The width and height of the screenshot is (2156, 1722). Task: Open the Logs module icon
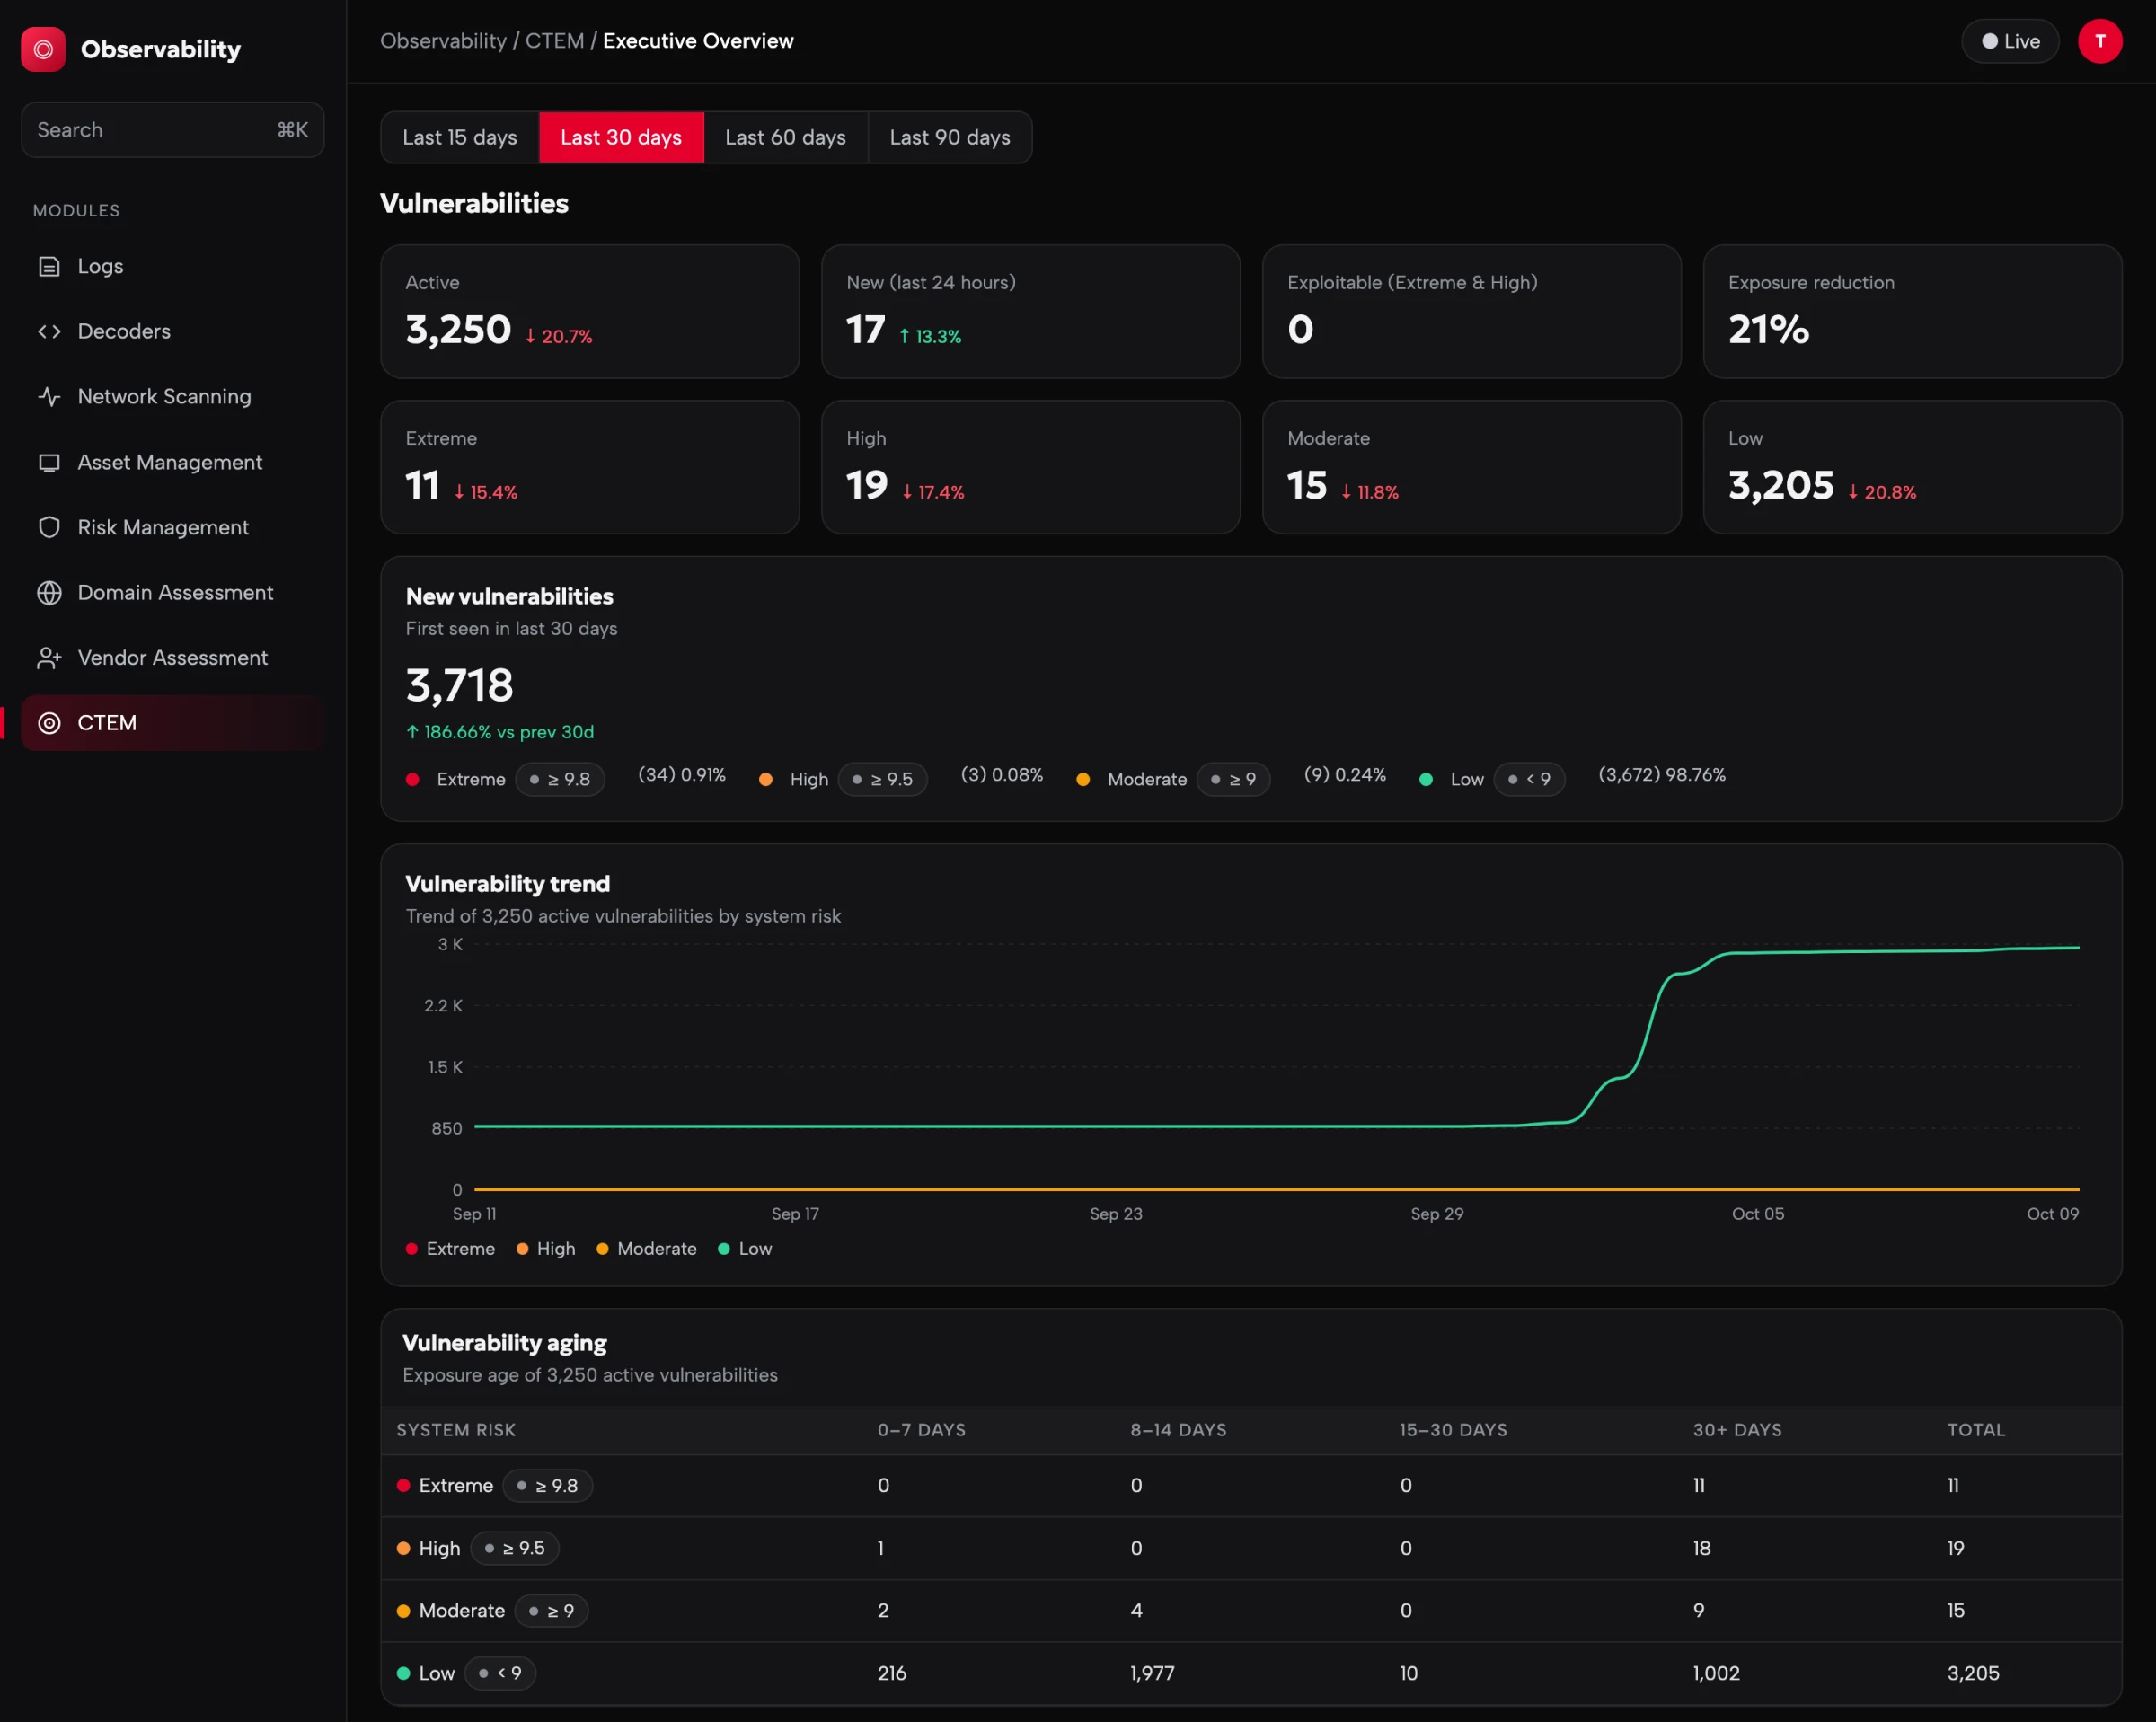[49, 266]
